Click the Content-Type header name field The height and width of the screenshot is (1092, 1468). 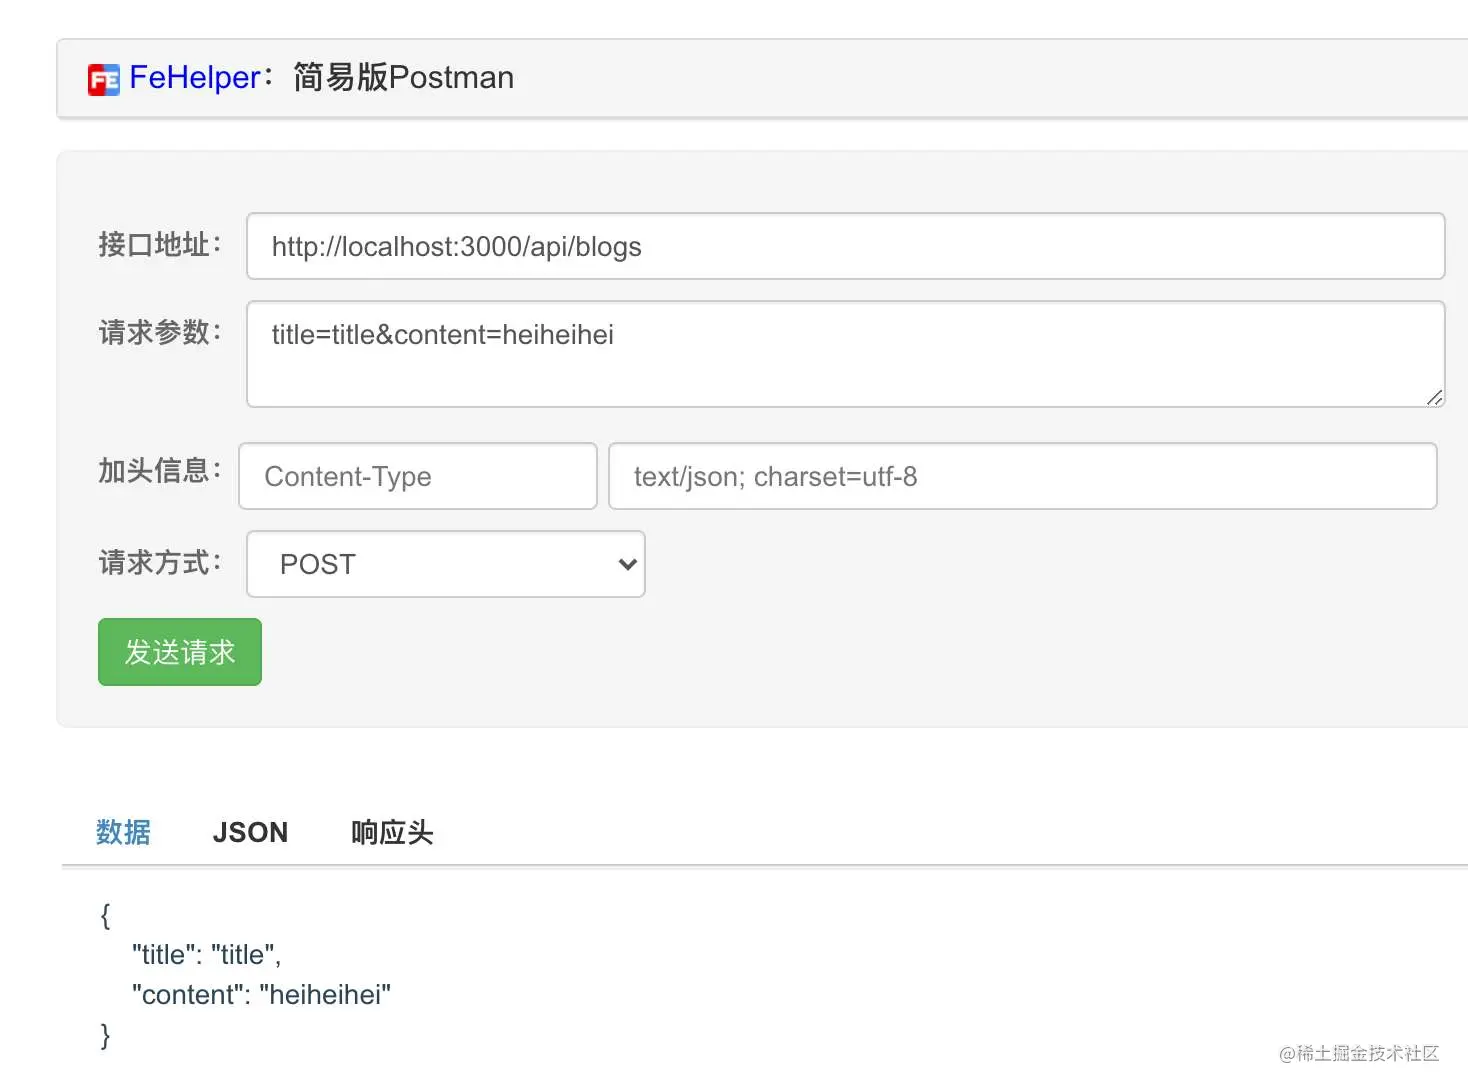click(418, 476)
